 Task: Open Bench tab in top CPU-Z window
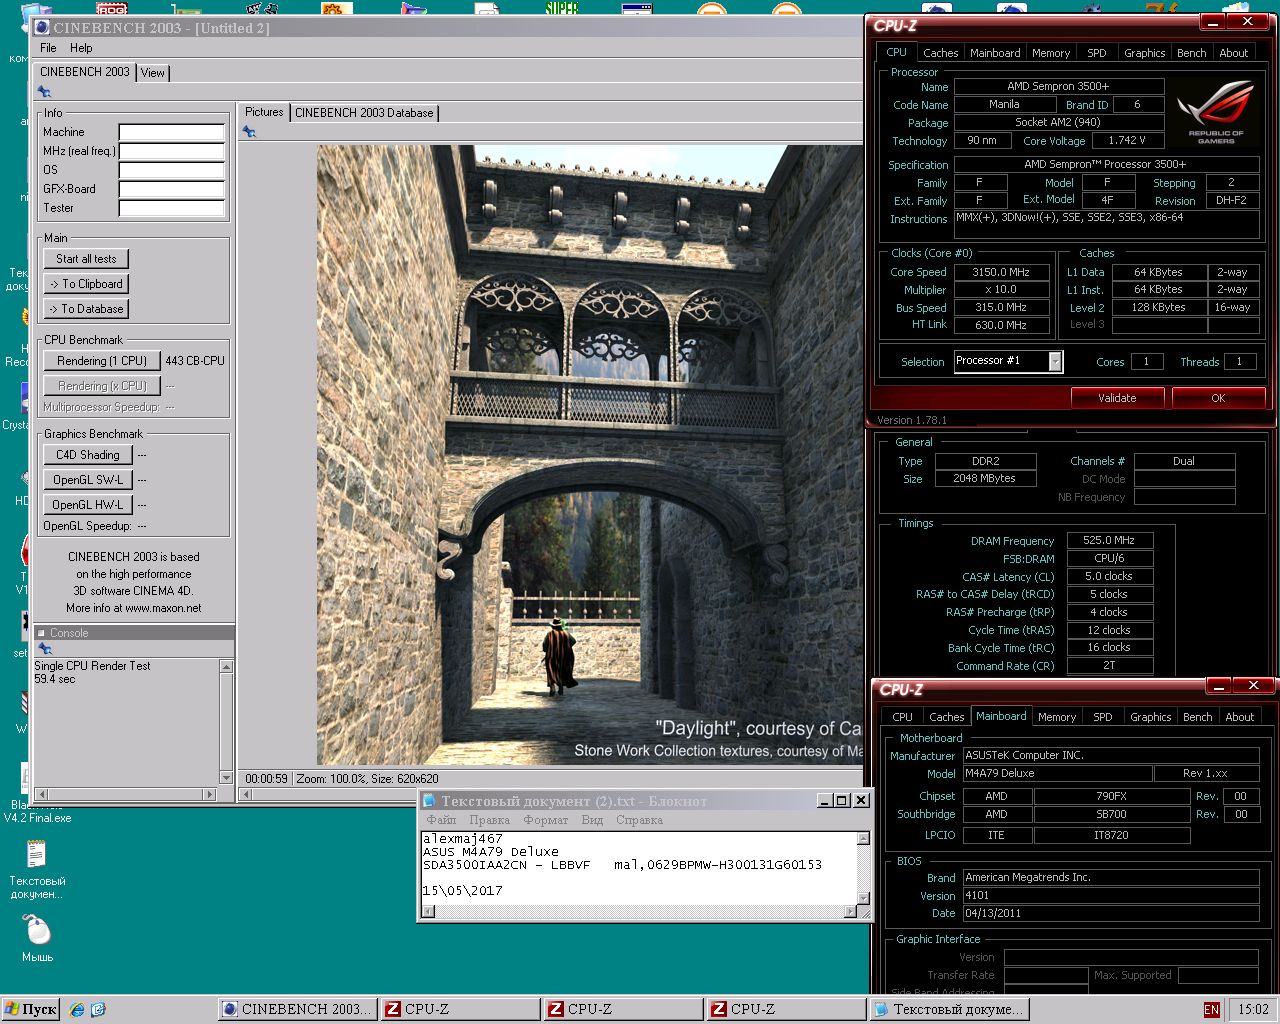1191,53
